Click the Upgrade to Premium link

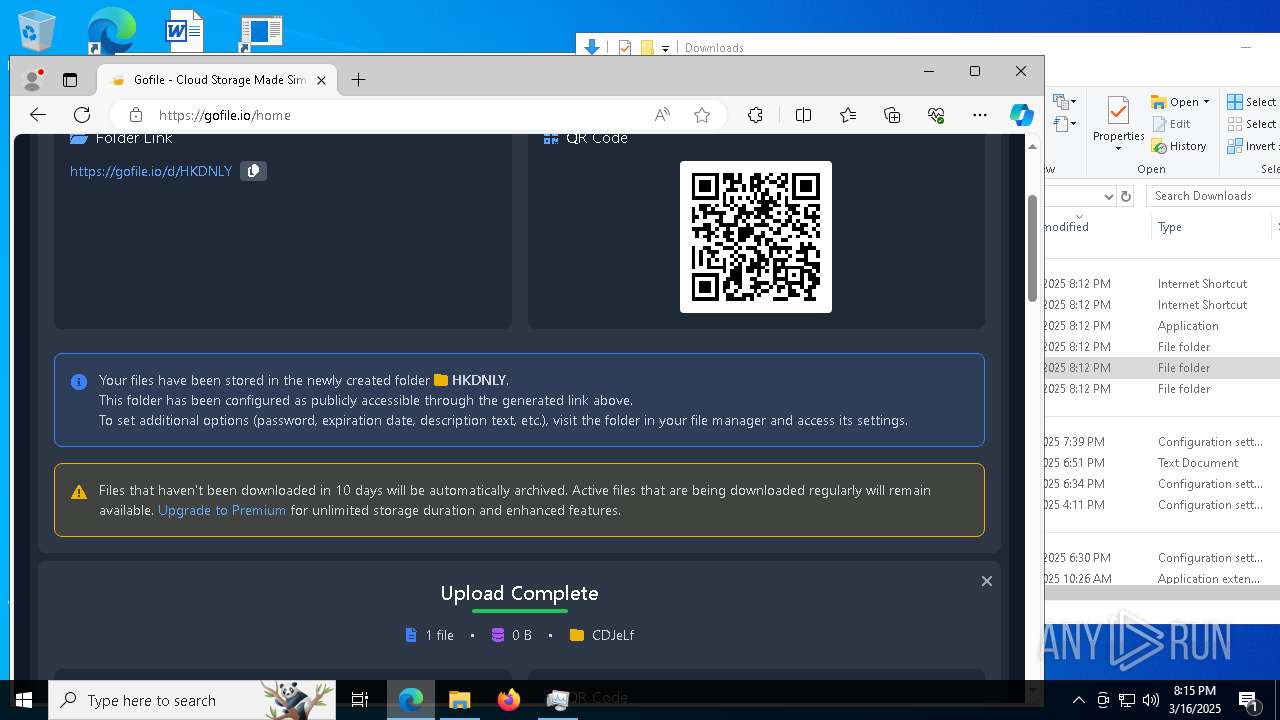[x=222, y=510]
